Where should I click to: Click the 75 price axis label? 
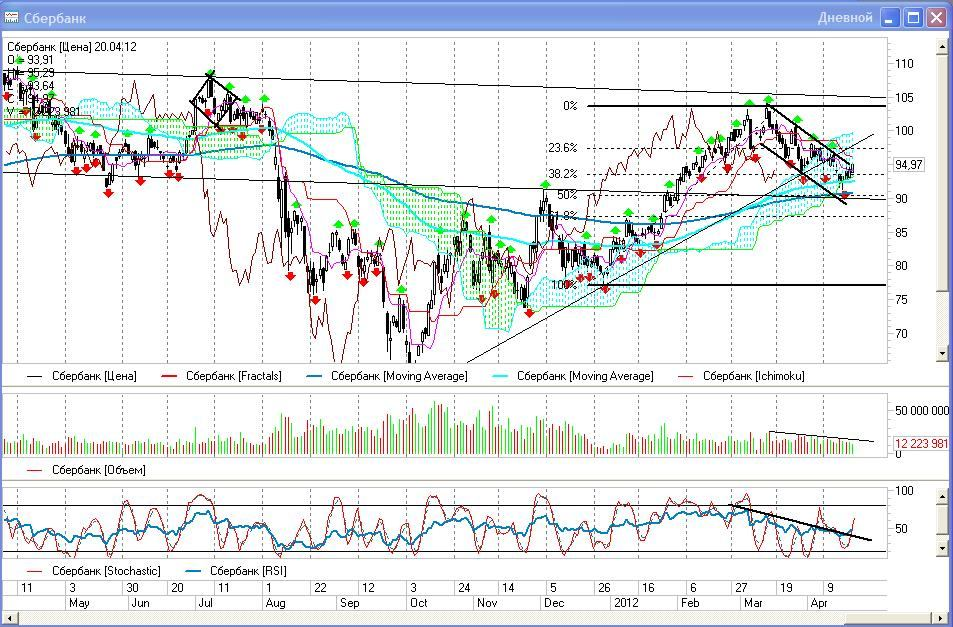[x=901, y=300]
